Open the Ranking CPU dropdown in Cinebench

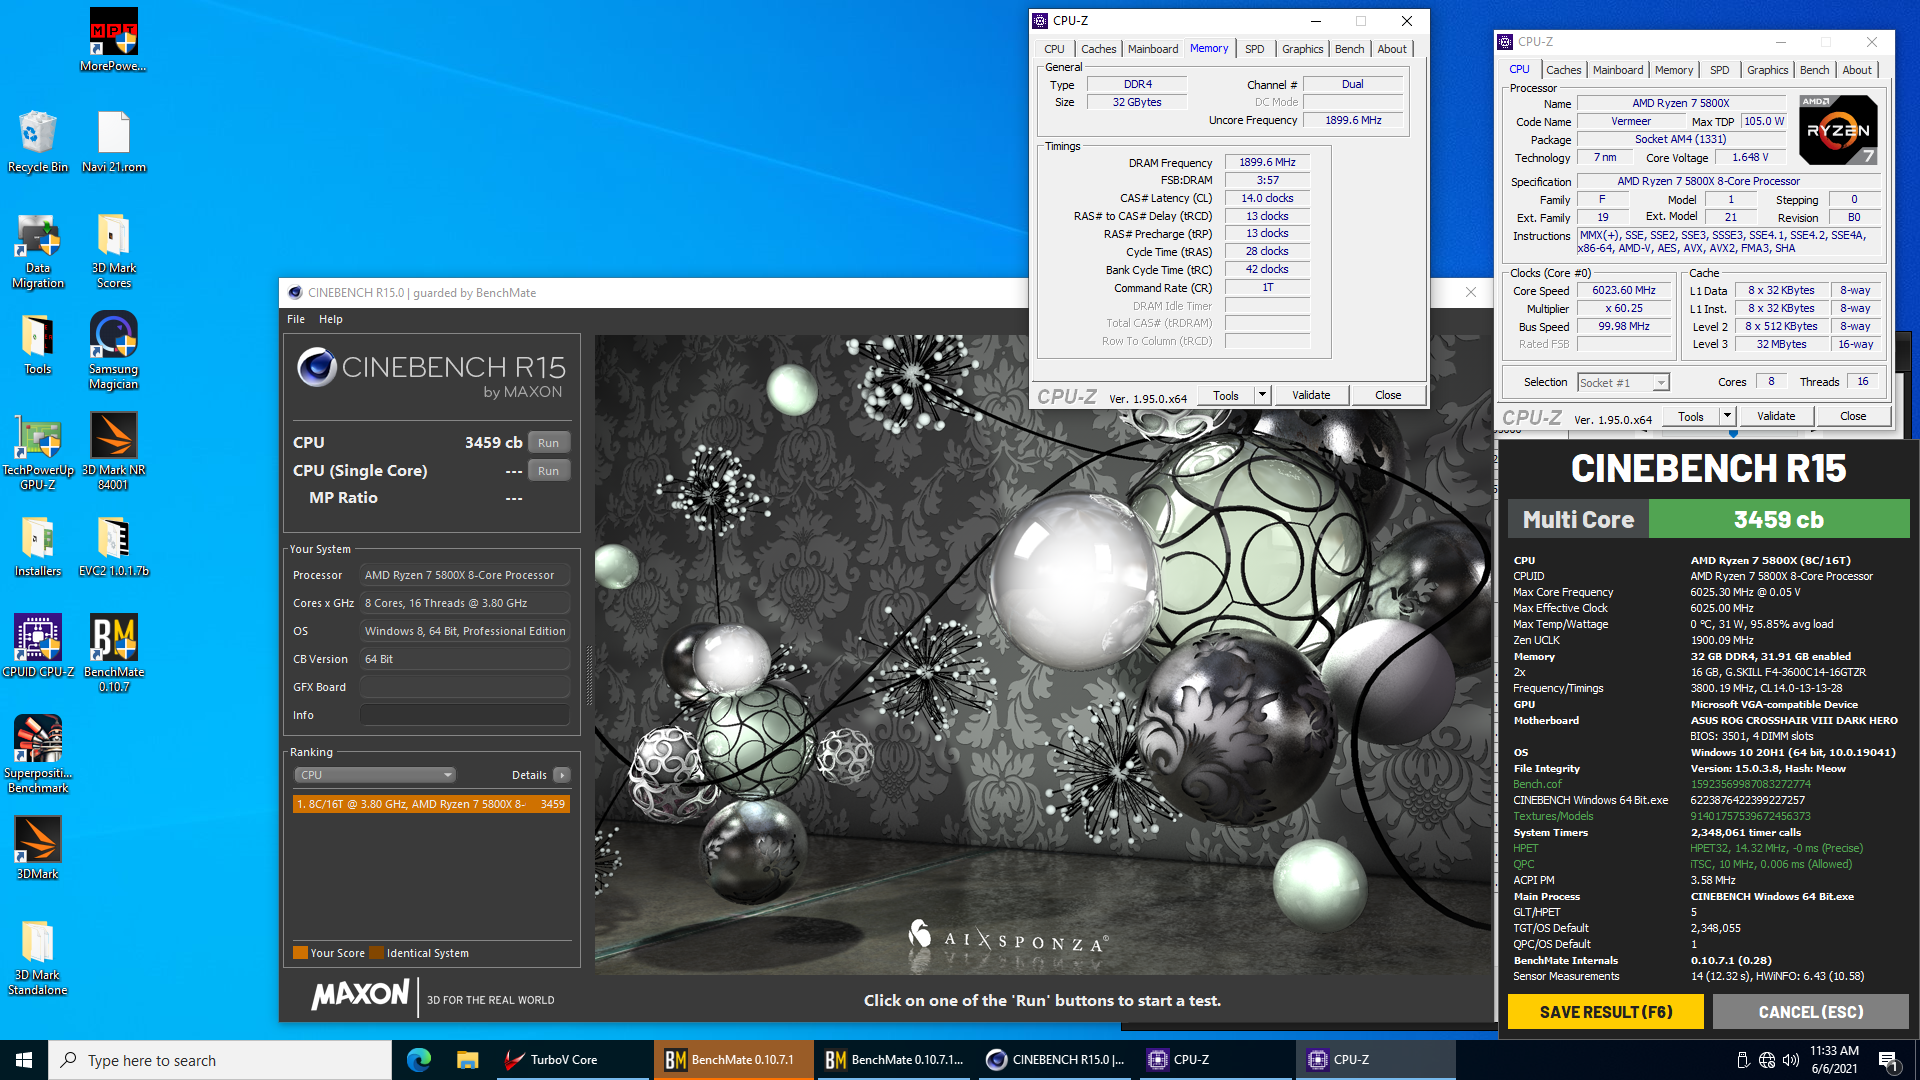tap(375, 775)
